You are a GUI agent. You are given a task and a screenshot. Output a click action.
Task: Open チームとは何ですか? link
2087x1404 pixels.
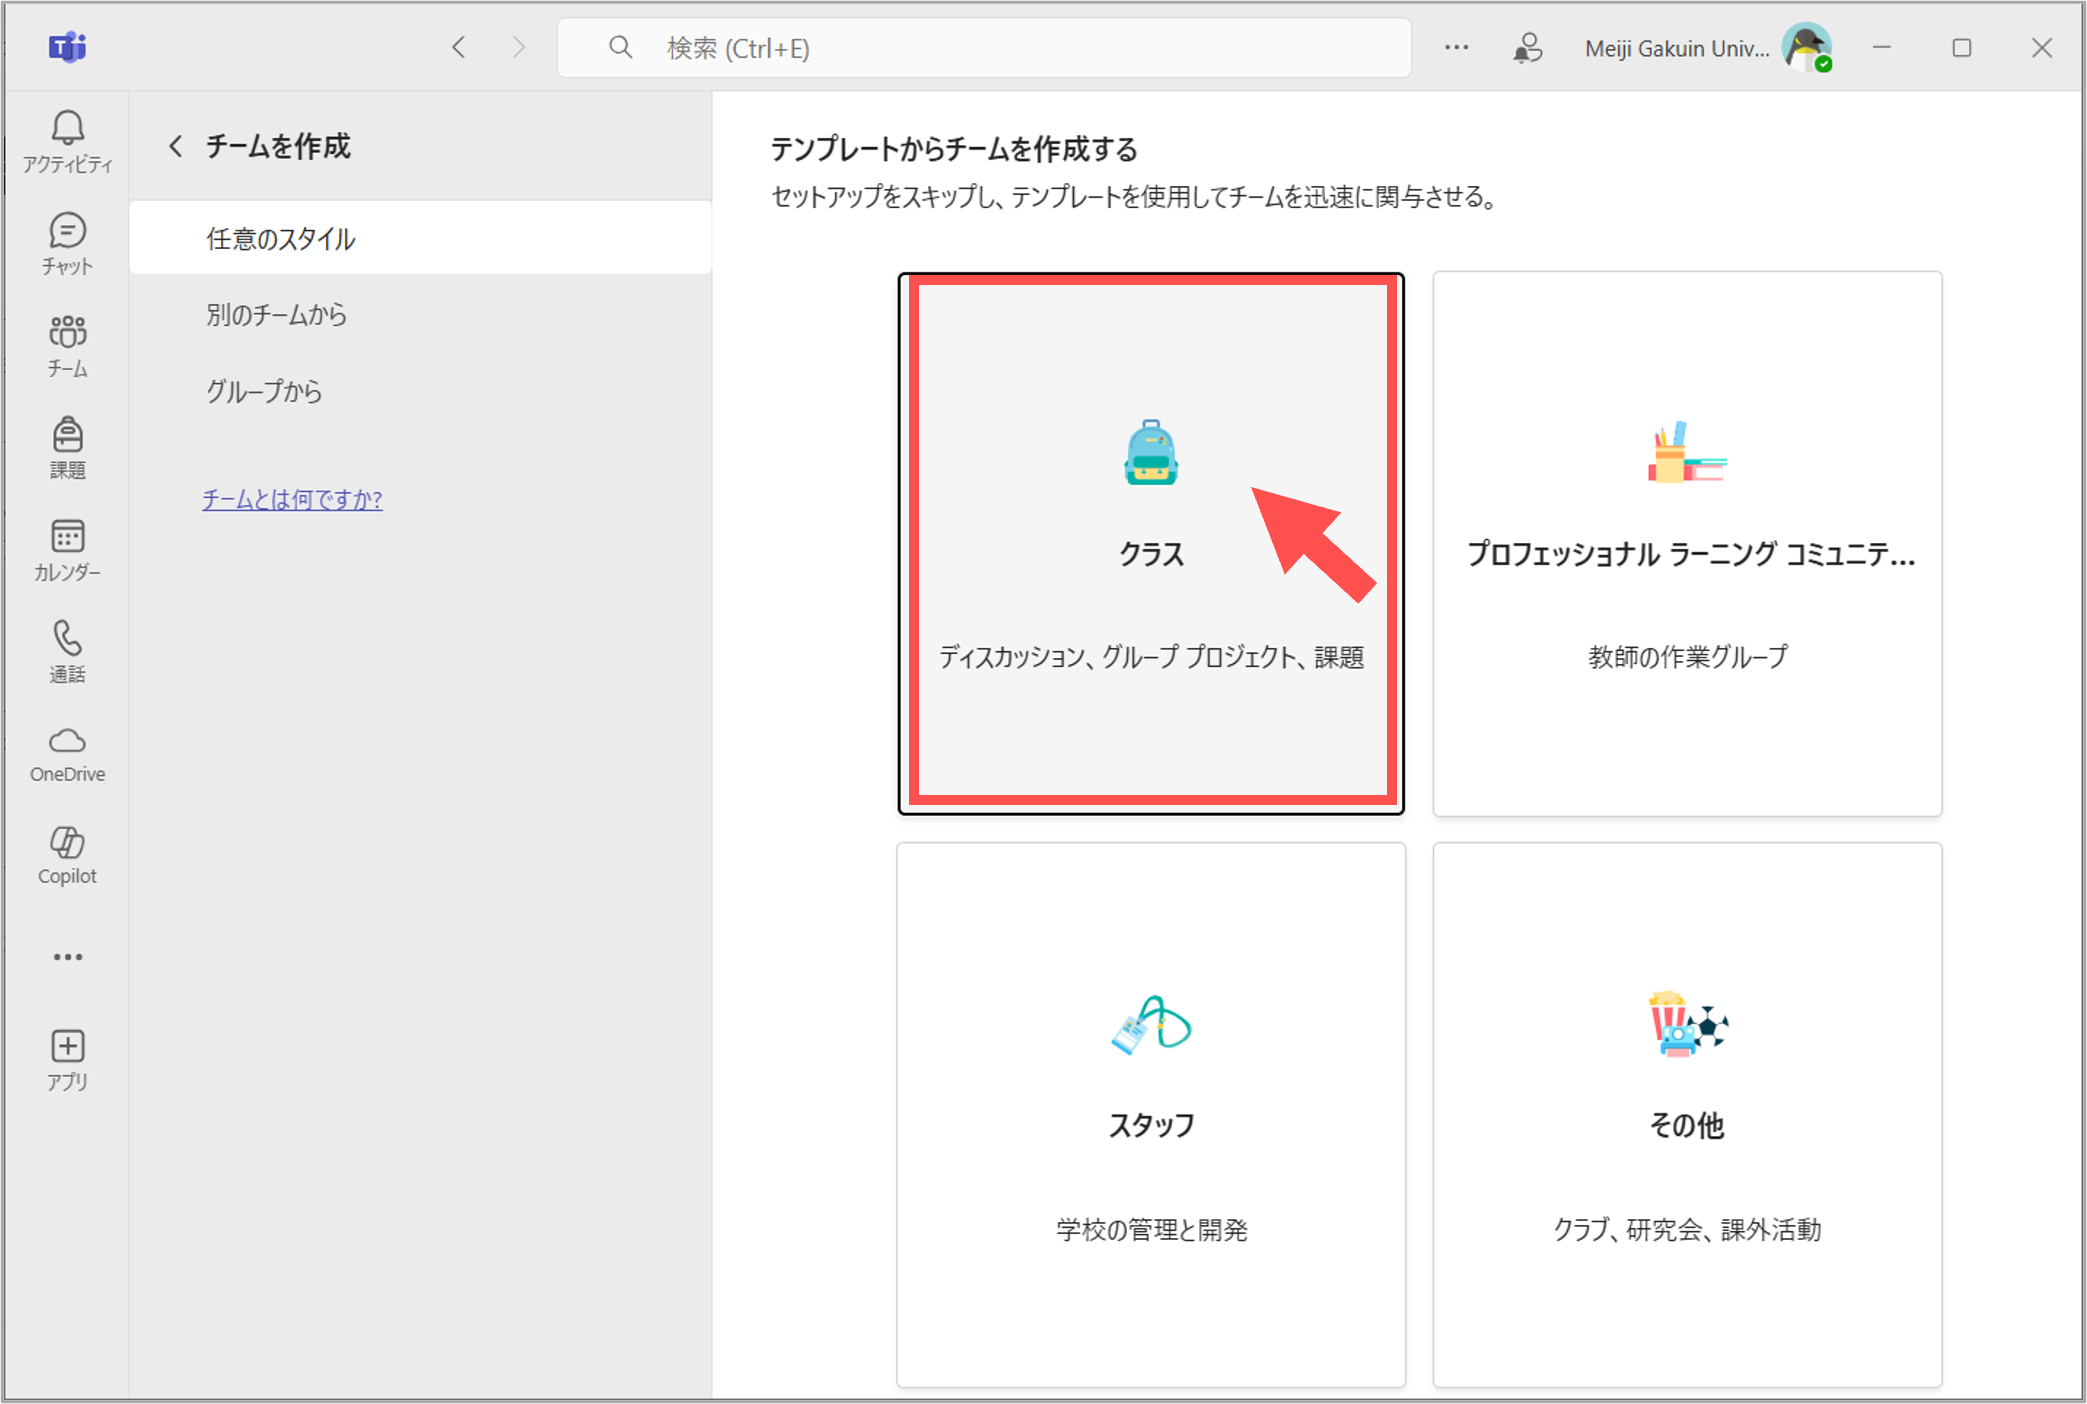[x=292, y=499]
